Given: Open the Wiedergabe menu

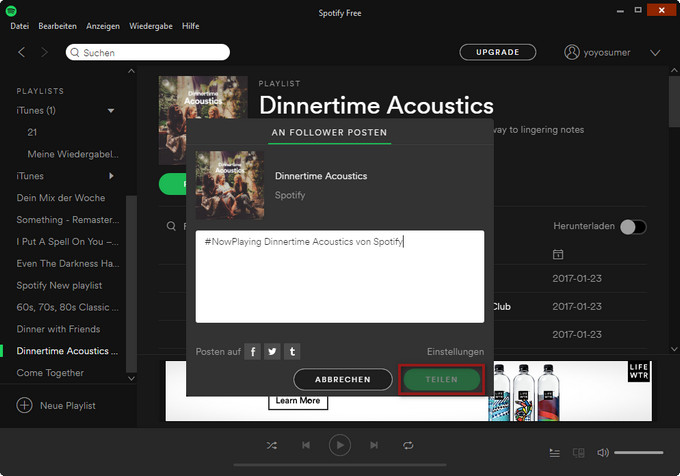Looking at the screenshot, I should (x=151, y=26).
